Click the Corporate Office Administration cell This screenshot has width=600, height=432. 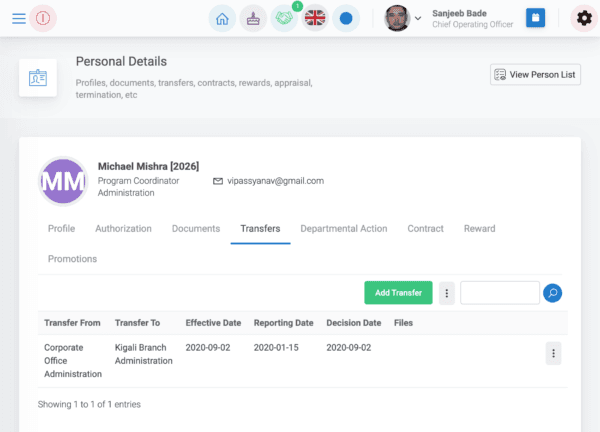73,360
